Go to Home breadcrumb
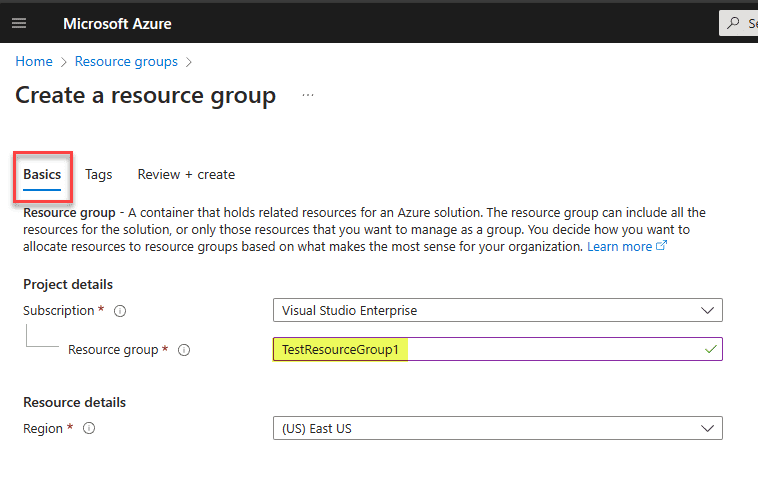 (34, 61)
